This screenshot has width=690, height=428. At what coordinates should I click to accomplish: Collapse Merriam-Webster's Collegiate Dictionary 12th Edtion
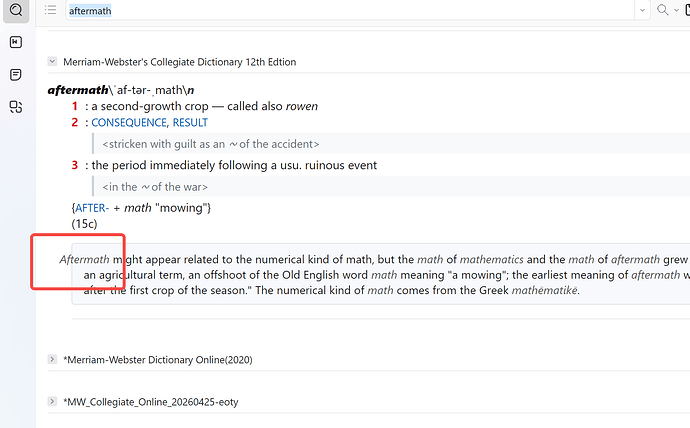click(x=52, y=62)
